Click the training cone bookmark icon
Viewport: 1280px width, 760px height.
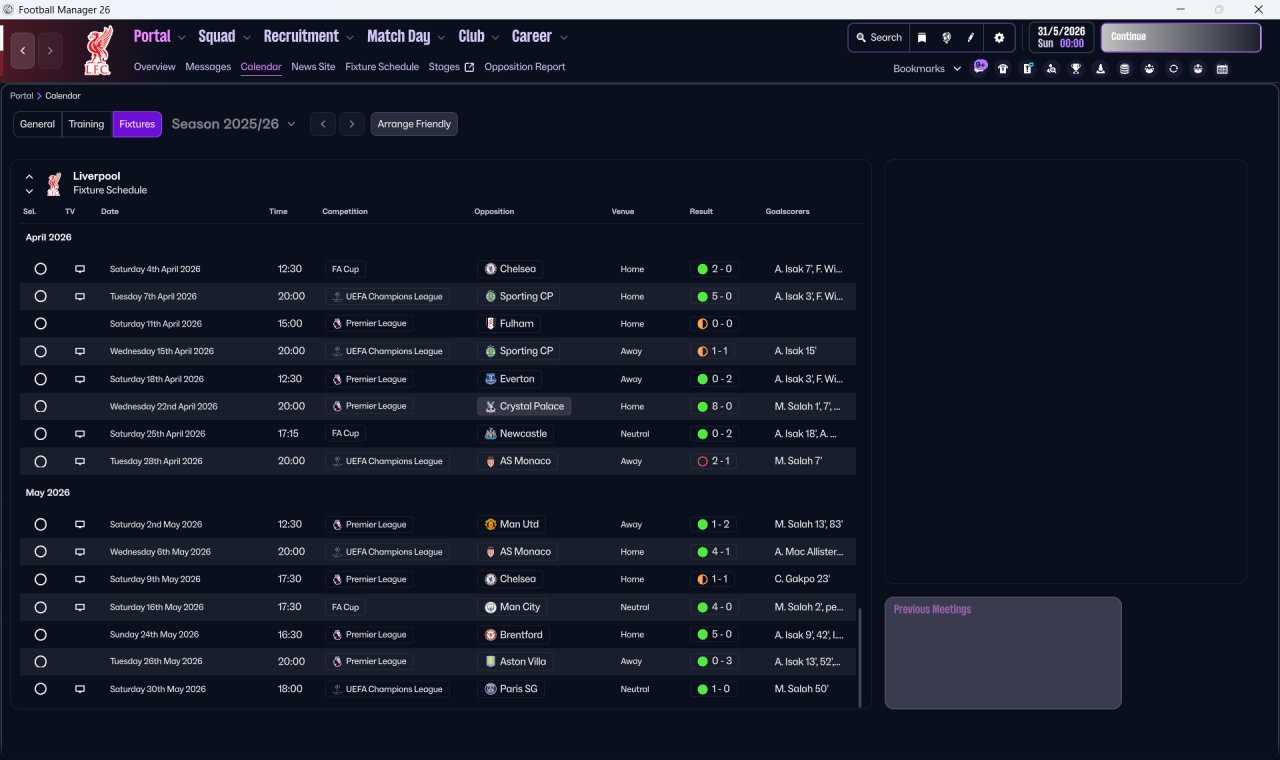coord(1100,69)
